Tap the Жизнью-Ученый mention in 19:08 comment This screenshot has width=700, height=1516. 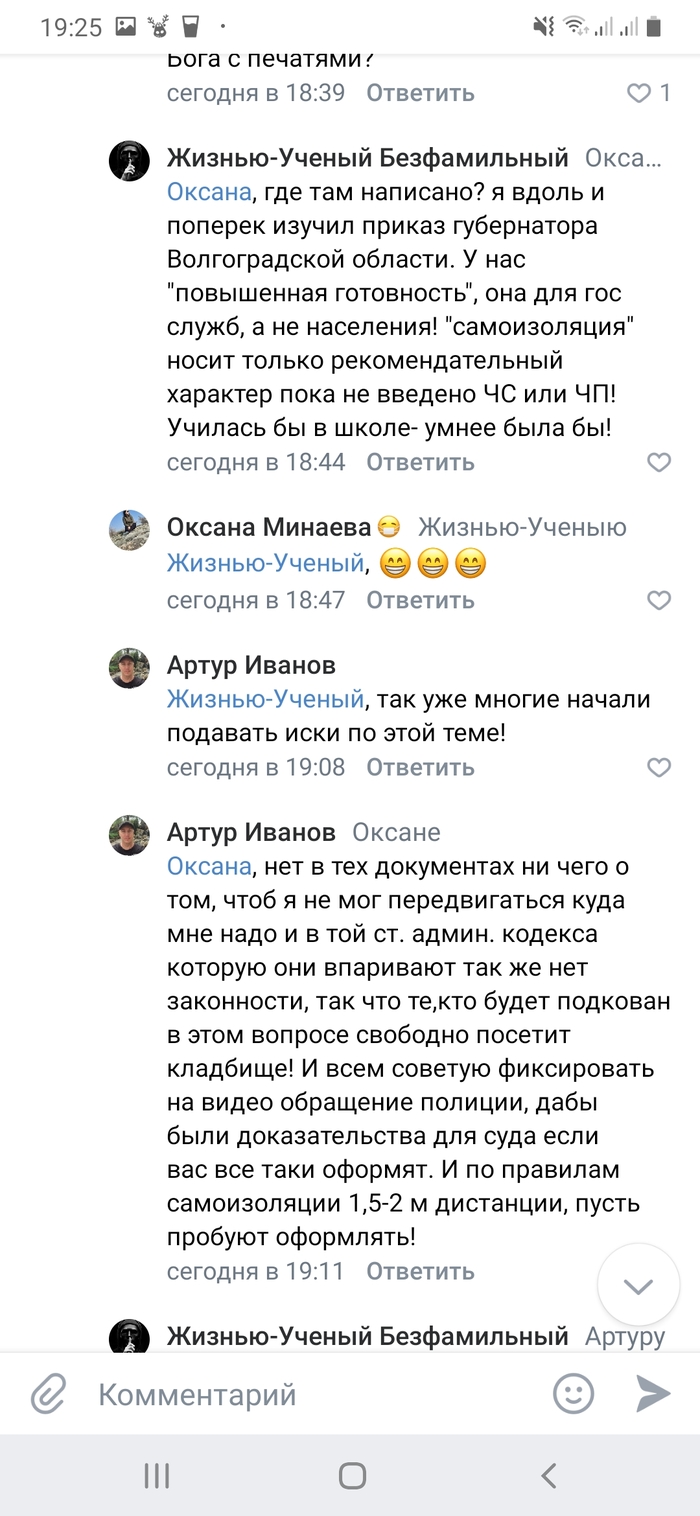264,698
